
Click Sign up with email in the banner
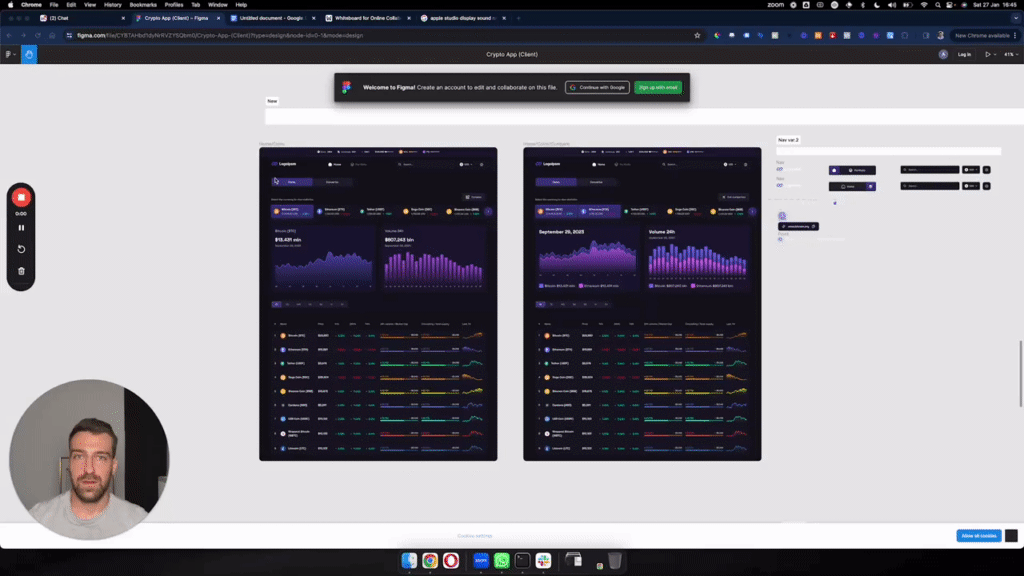(657, 87)
